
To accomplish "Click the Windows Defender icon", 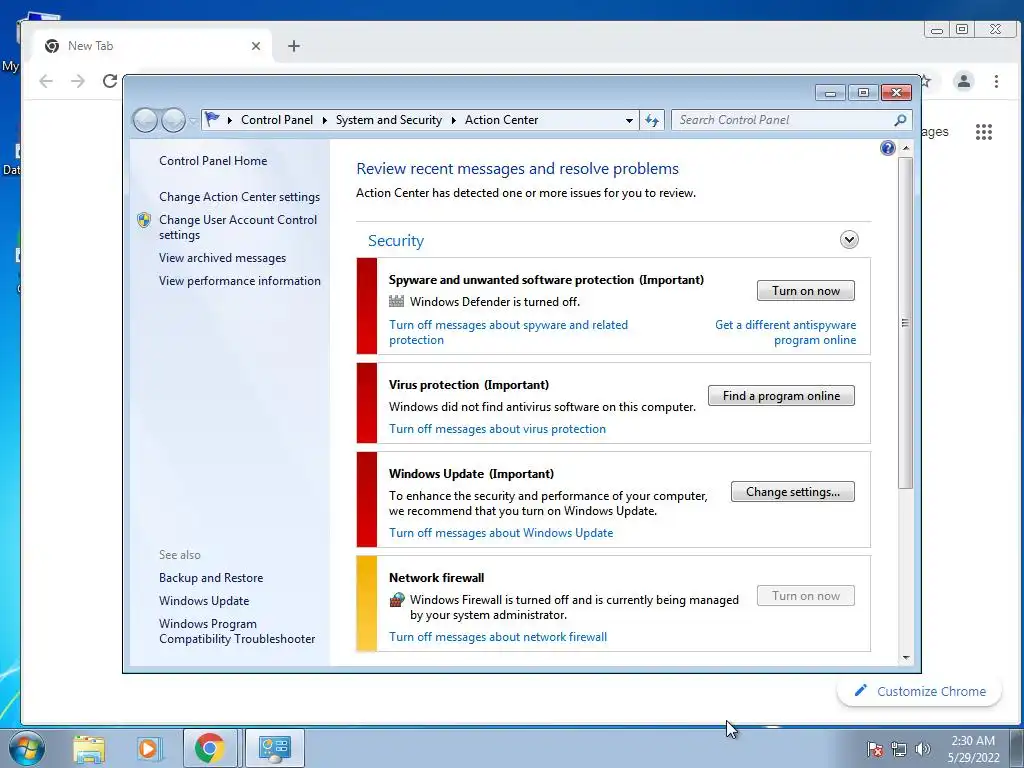I will (x=396, y=301).
